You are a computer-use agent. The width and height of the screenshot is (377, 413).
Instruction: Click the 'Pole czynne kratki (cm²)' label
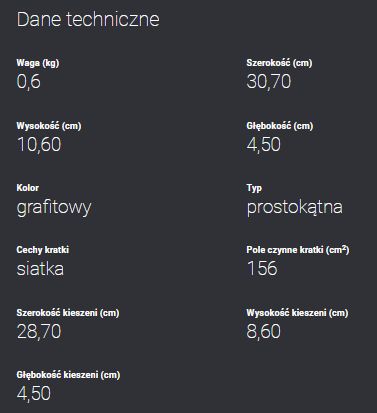coord(298,250)
